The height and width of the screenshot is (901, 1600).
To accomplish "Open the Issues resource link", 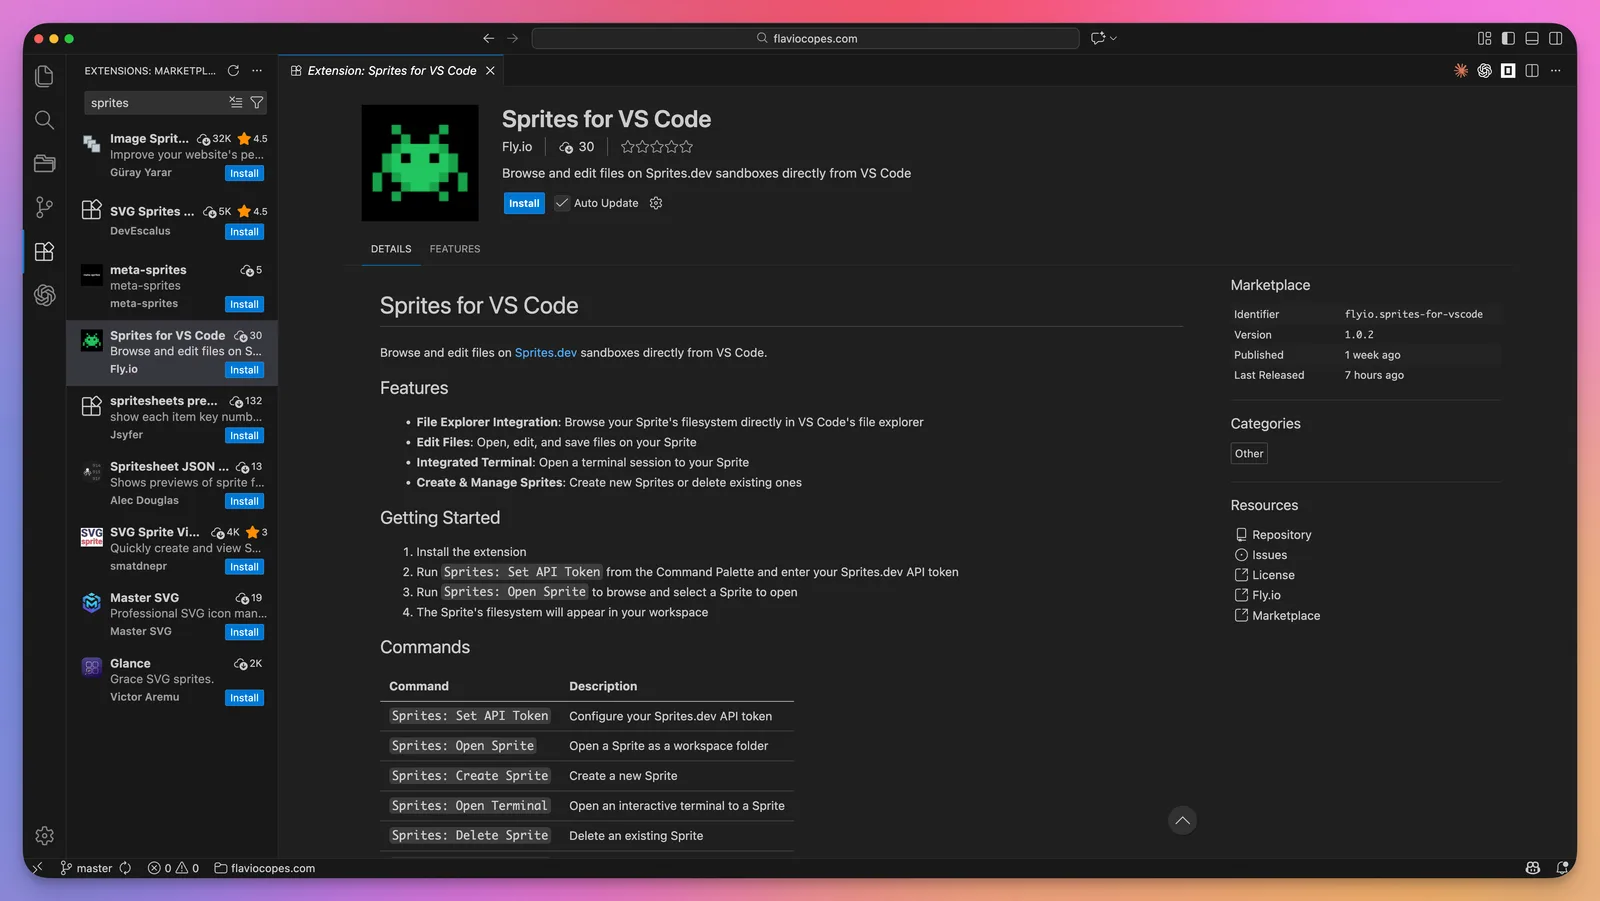I will pos(1269,555).
